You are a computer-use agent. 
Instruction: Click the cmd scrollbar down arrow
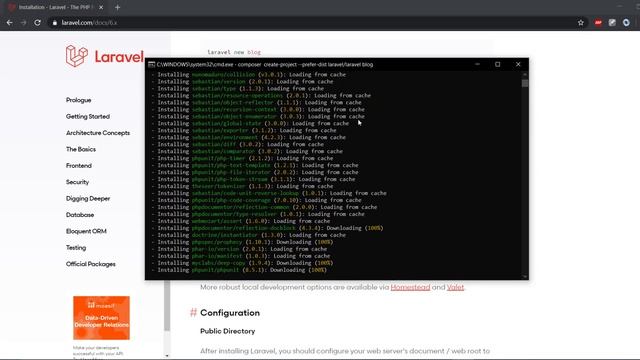point(525,276)
